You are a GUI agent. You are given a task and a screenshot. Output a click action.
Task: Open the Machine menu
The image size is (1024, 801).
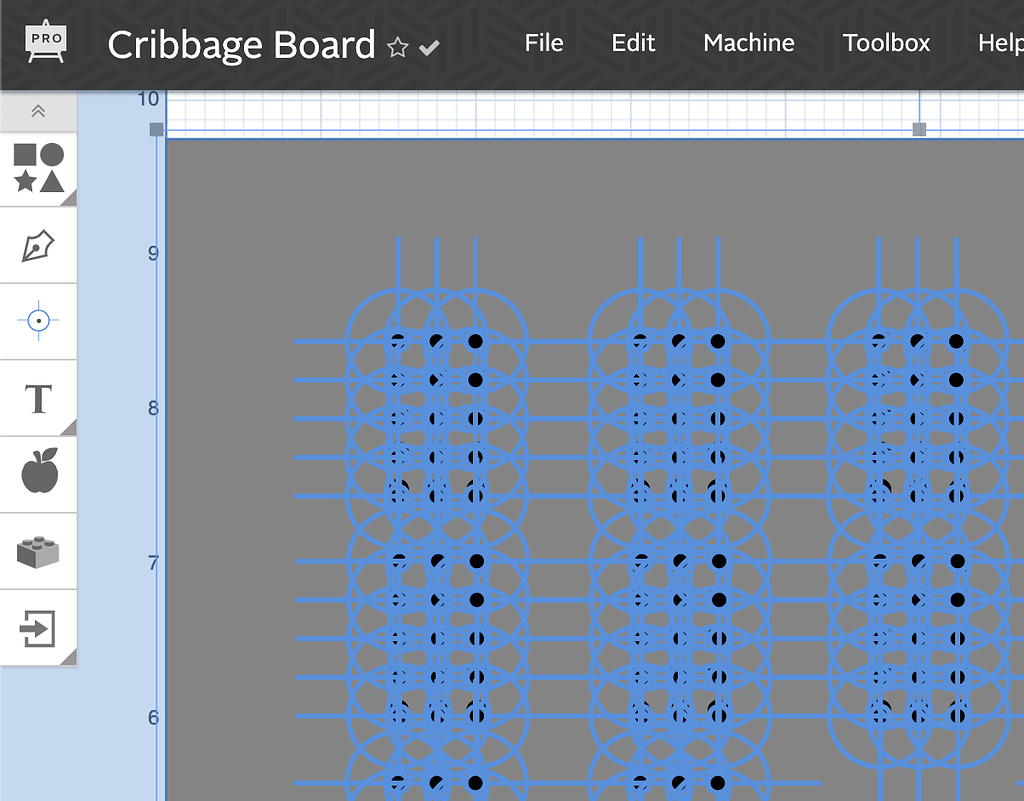[x=748, y=43]
